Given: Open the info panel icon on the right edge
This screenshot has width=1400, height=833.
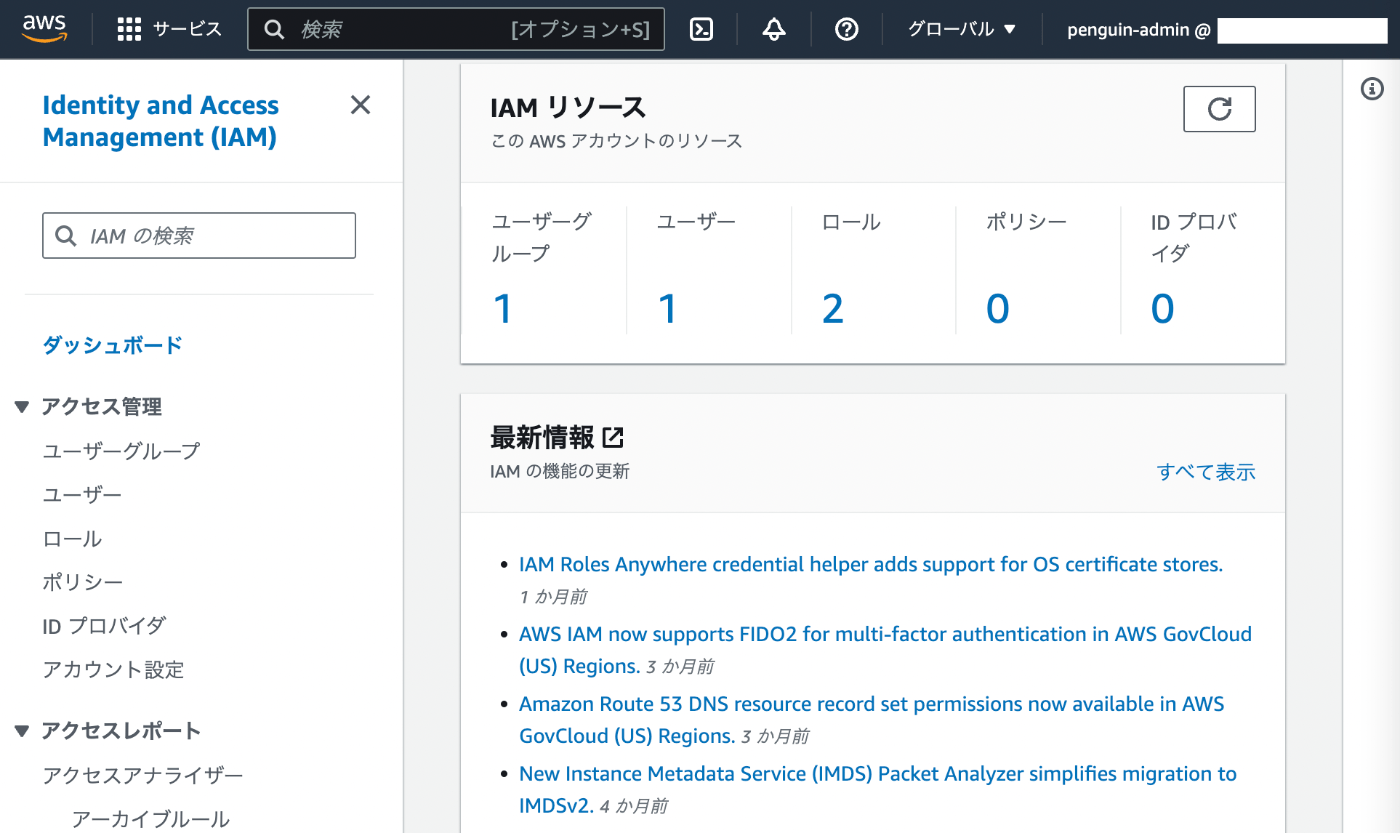Looking at the screenshot, I should (1372, 89).
